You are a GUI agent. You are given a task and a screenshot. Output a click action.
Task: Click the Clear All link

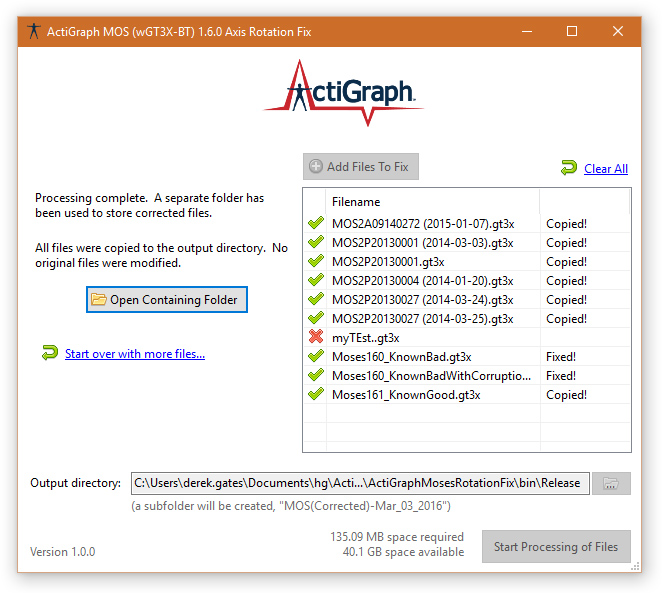(606, 169)
